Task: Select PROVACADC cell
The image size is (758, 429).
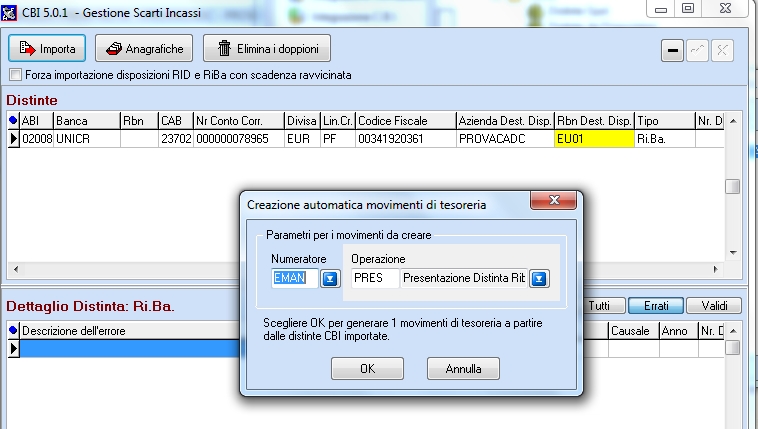Action: pyautogui.click(x=505, y=139)
